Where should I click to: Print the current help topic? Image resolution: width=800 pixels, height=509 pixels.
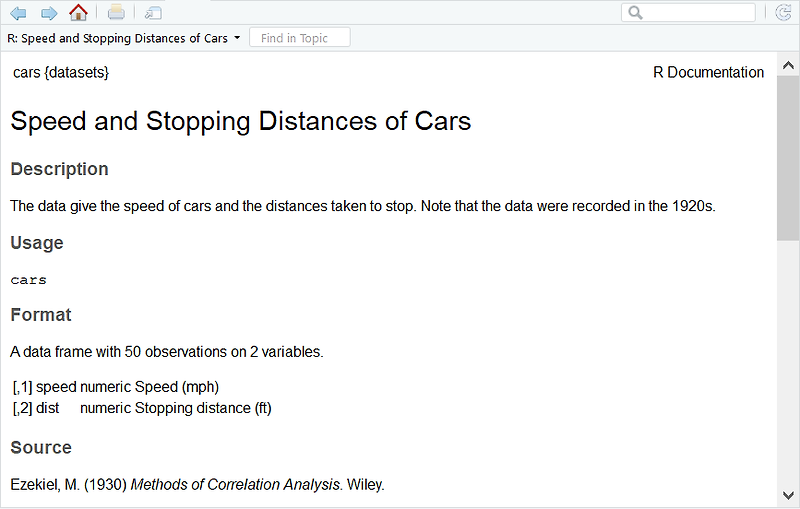(116, 12)
